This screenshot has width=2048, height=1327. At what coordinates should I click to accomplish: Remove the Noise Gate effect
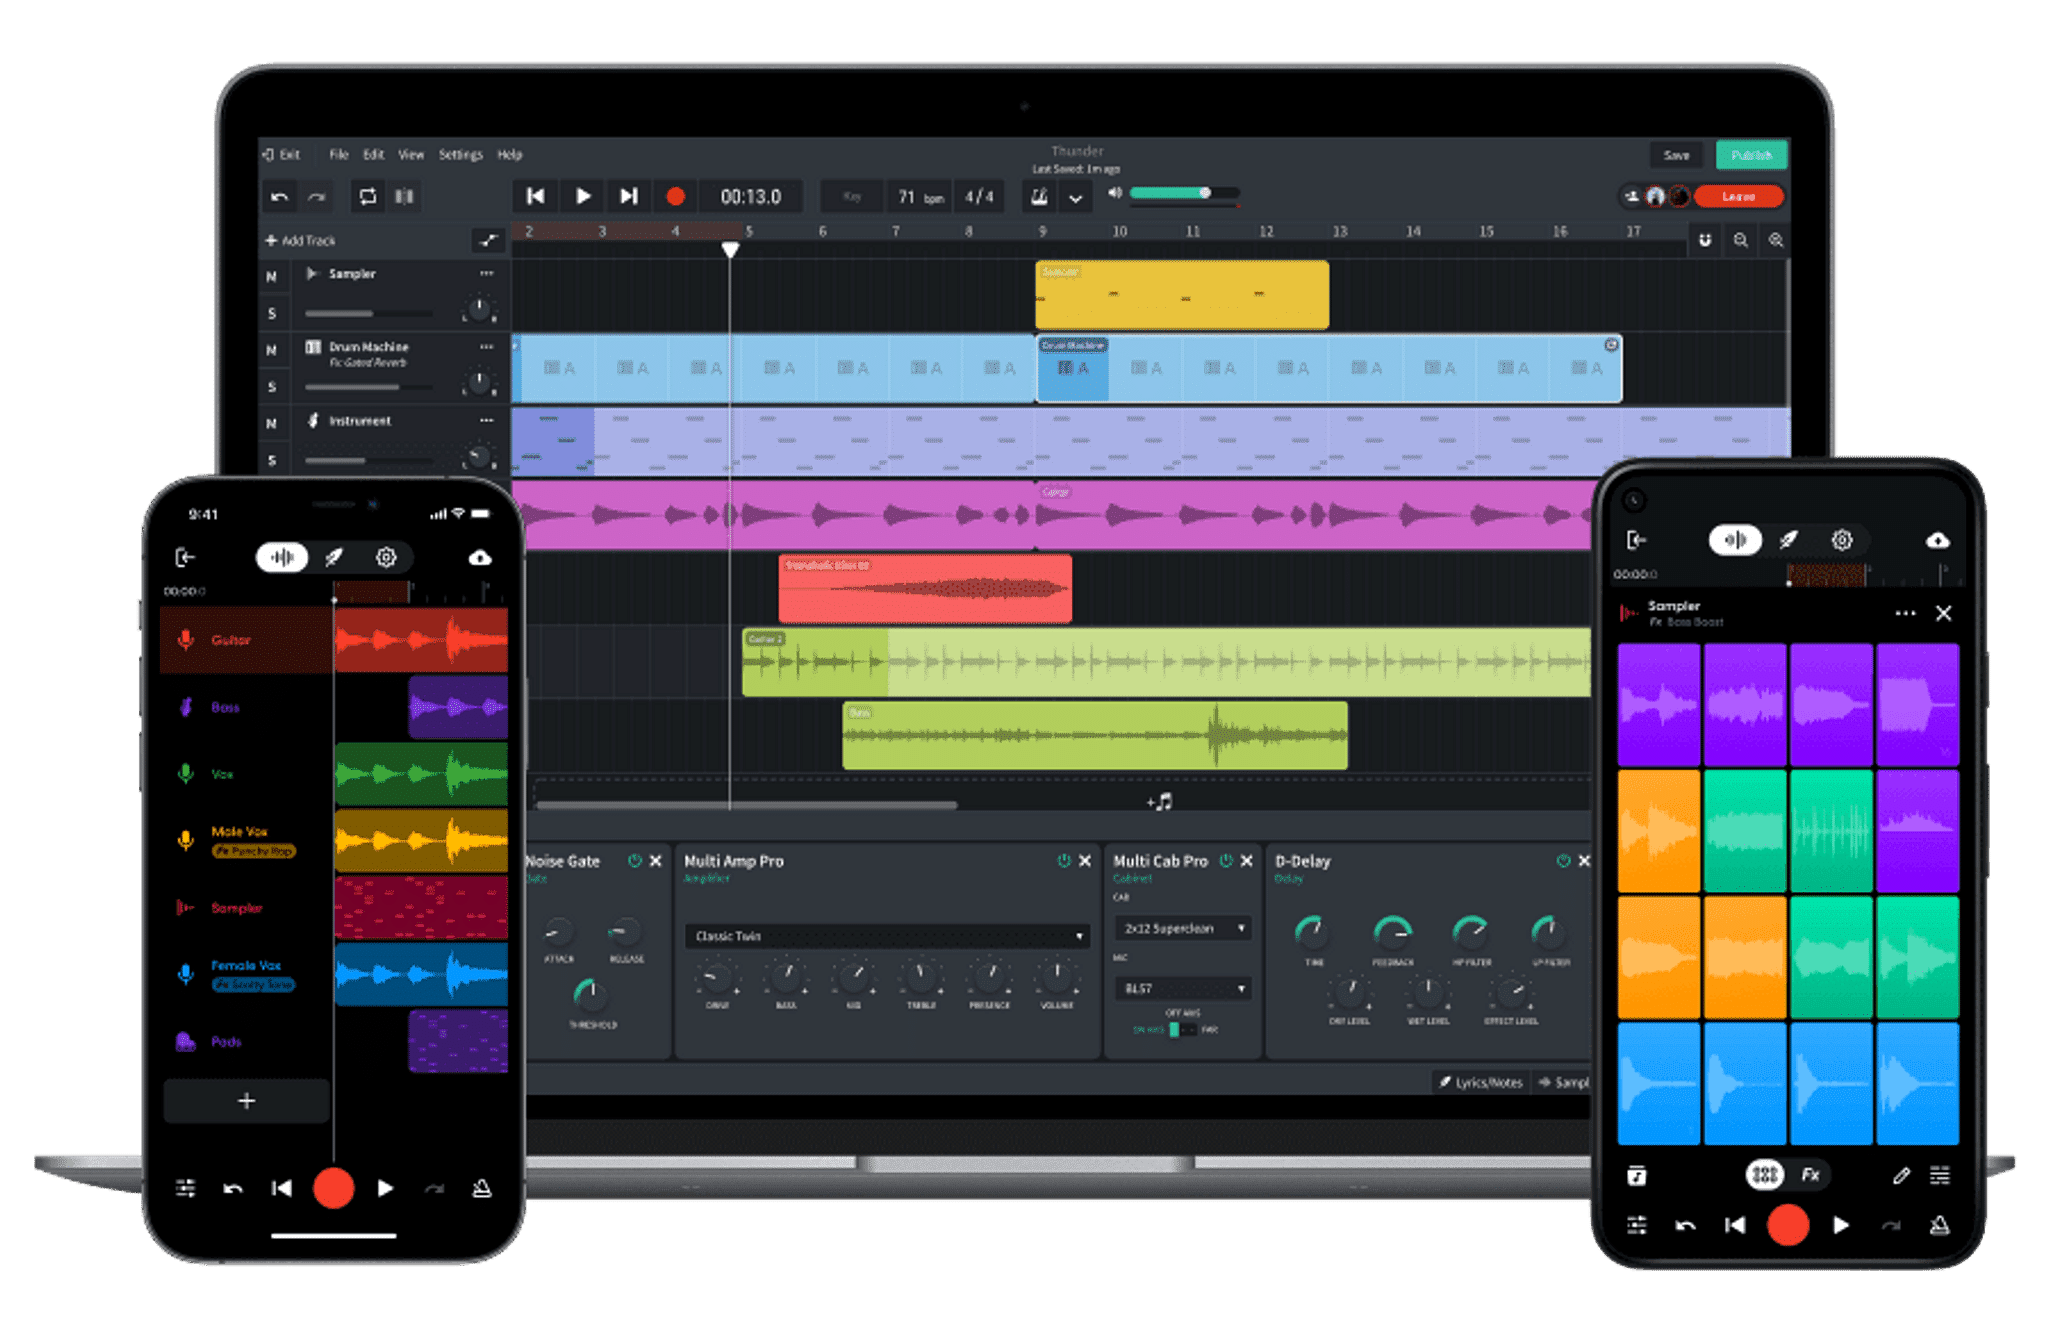(x=656, y=861)
